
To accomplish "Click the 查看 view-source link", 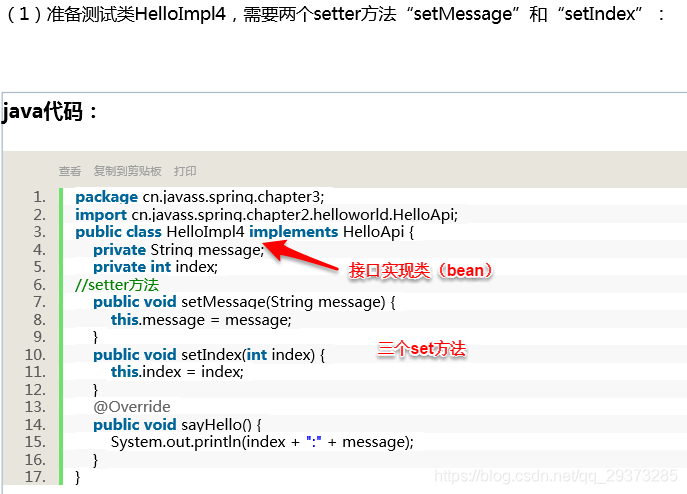I will tap(70, 171).
